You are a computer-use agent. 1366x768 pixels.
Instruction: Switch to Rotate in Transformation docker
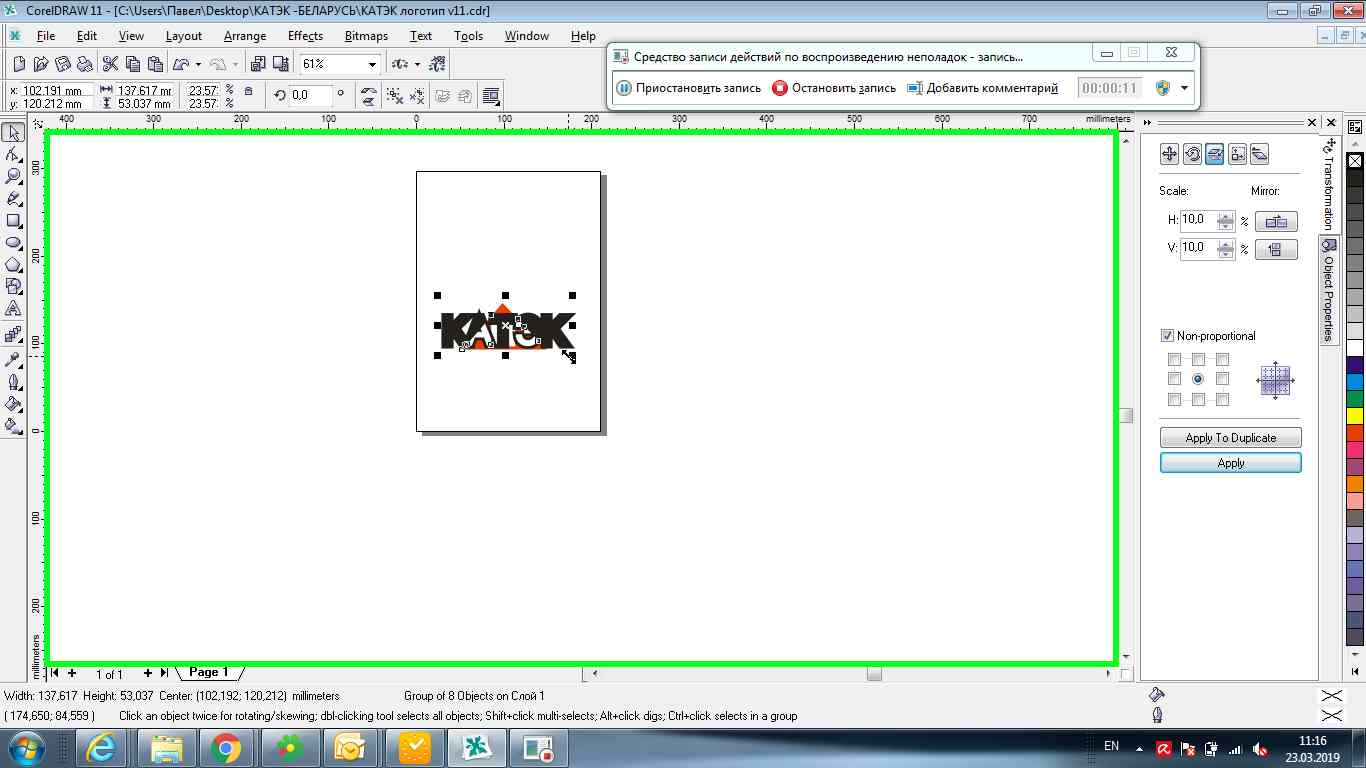coord(1192,154)
